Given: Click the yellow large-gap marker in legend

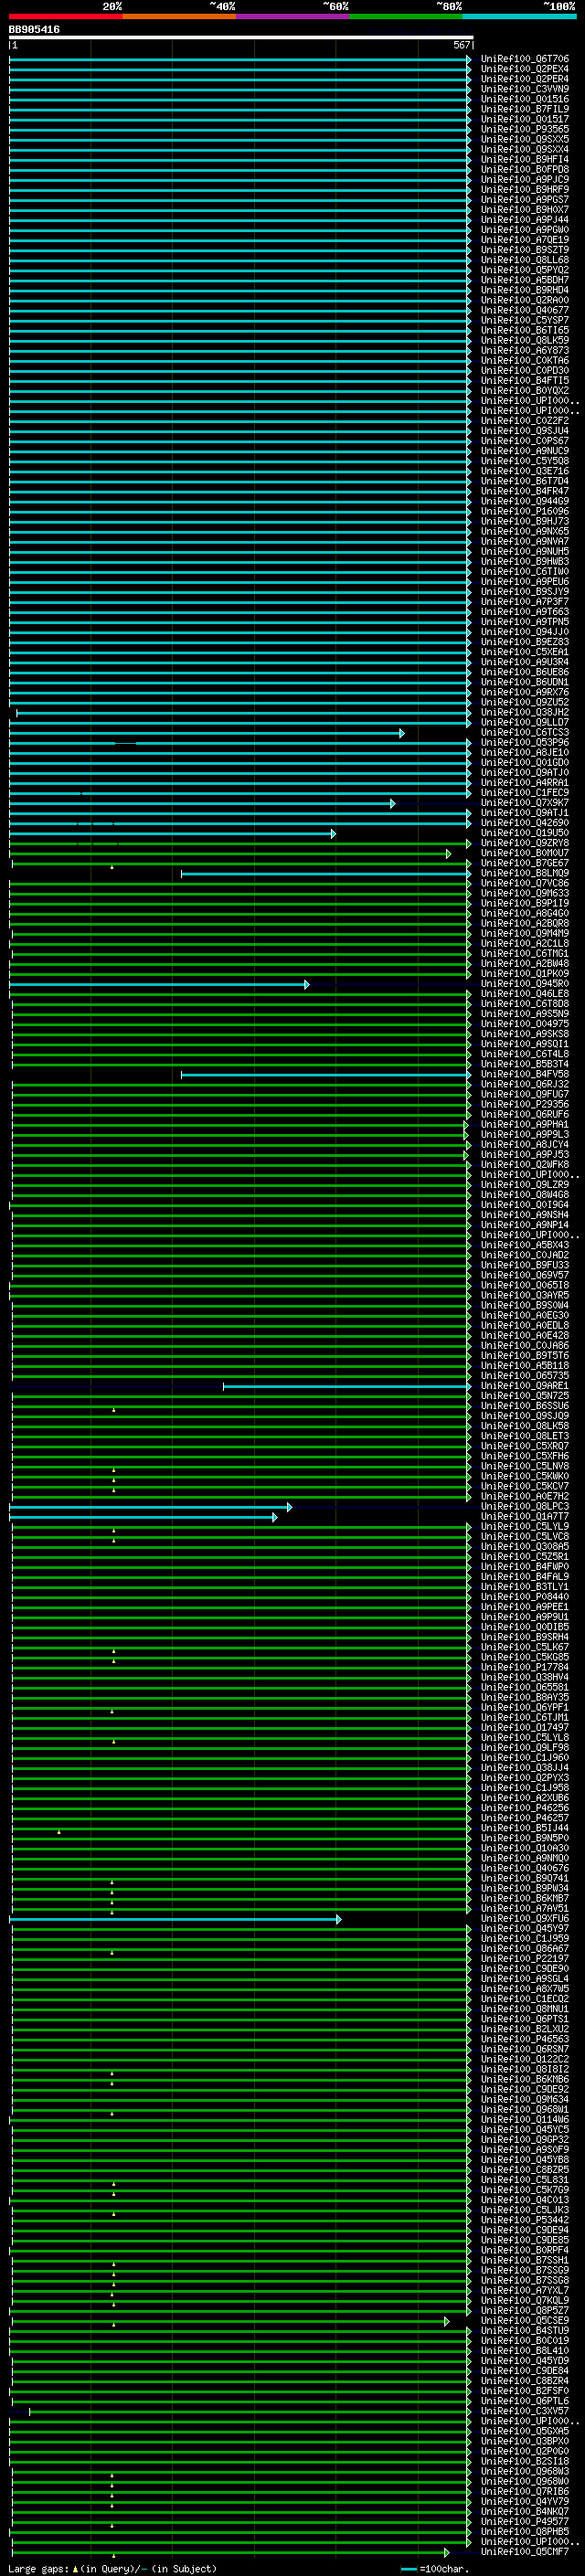Looking at the screenshot, I should point(75,2568).
